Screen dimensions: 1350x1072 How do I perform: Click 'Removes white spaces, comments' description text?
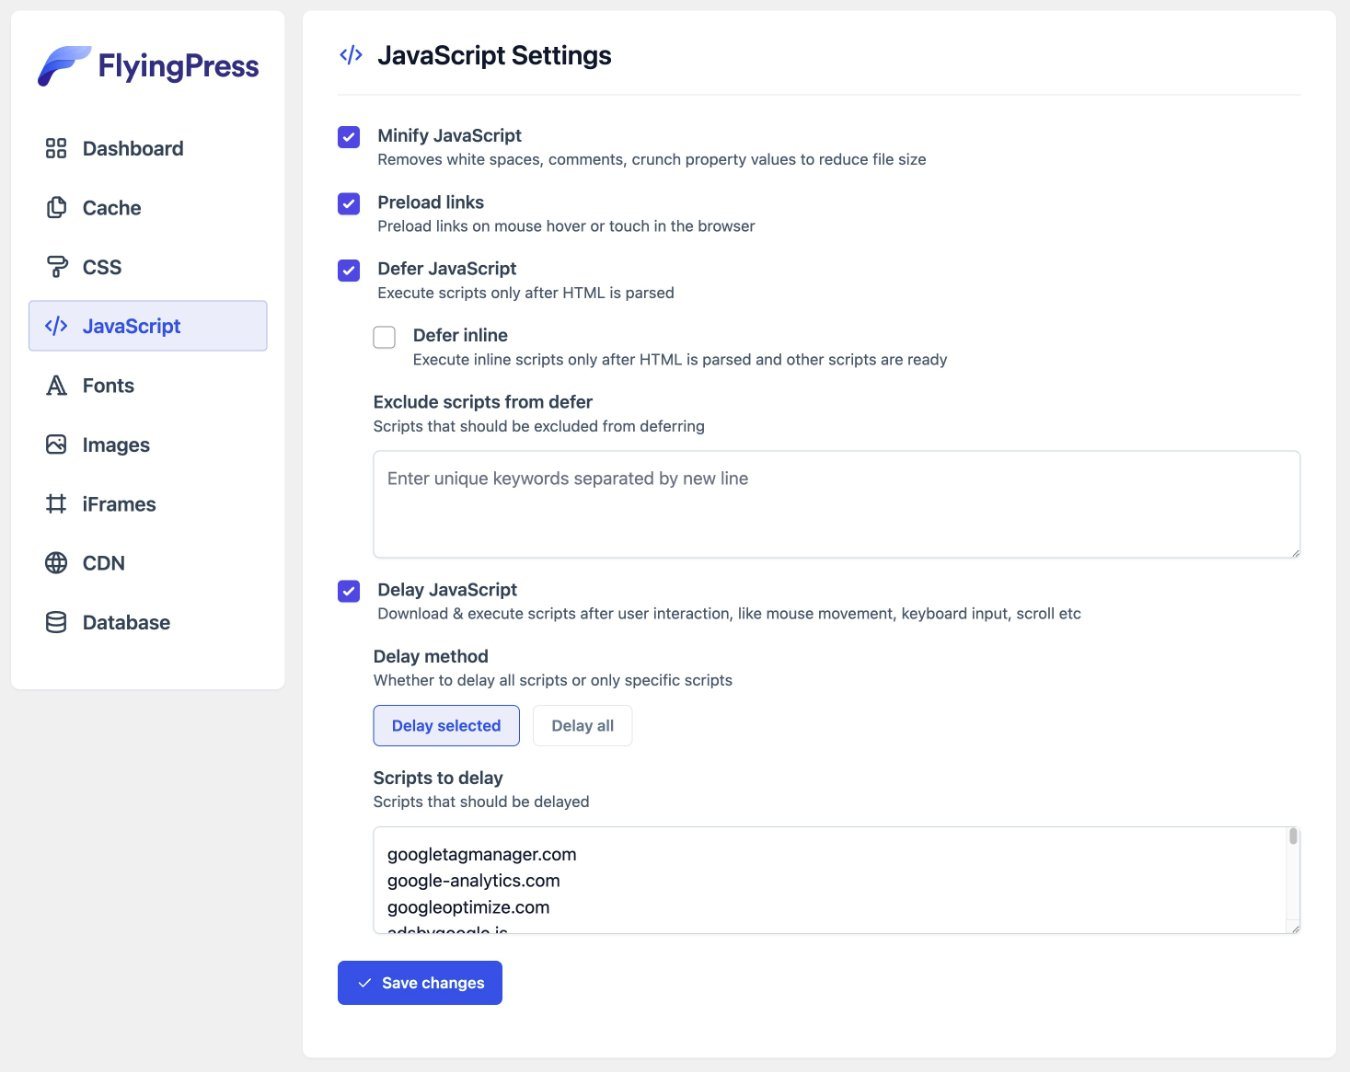click(x=652, y=159)
